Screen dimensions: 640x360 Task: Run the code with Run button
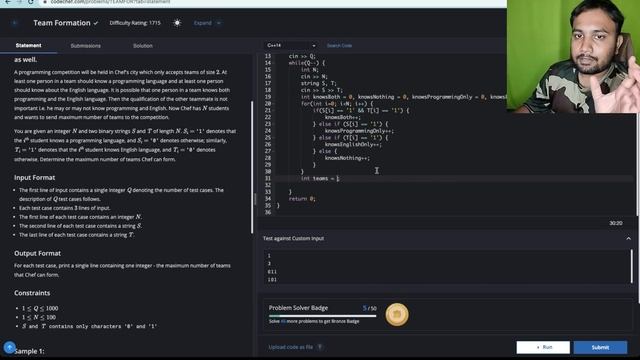pos(543,347)
